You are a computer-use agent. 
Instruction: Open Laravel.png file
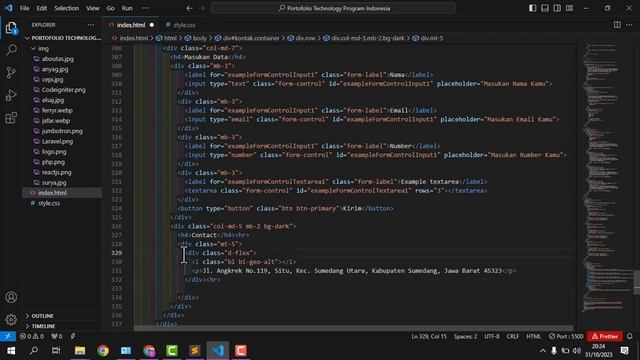coord(57,141)
